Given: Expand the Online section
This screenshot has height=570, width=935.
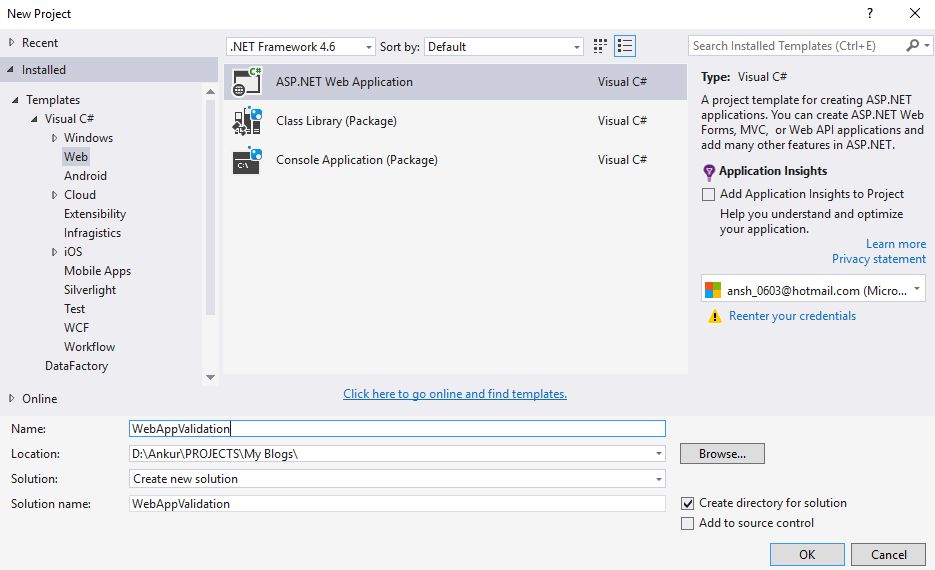Looking at the screenshot, I should [11, 398].
